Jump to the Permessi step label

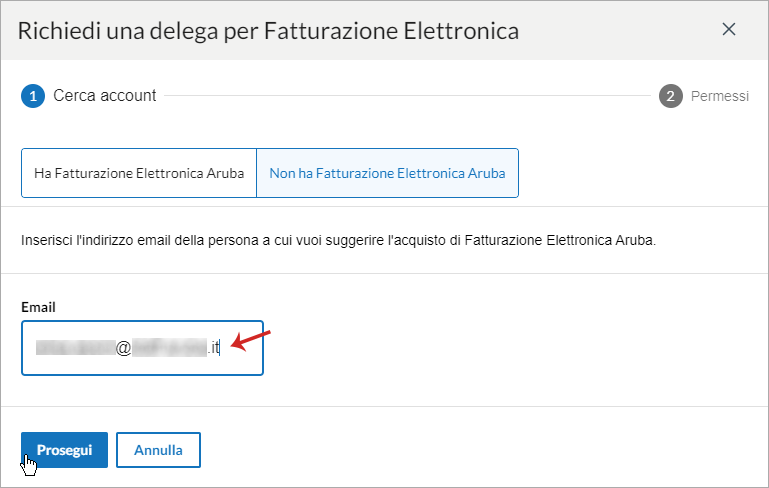pyautogui.click(x=719, y=96)
